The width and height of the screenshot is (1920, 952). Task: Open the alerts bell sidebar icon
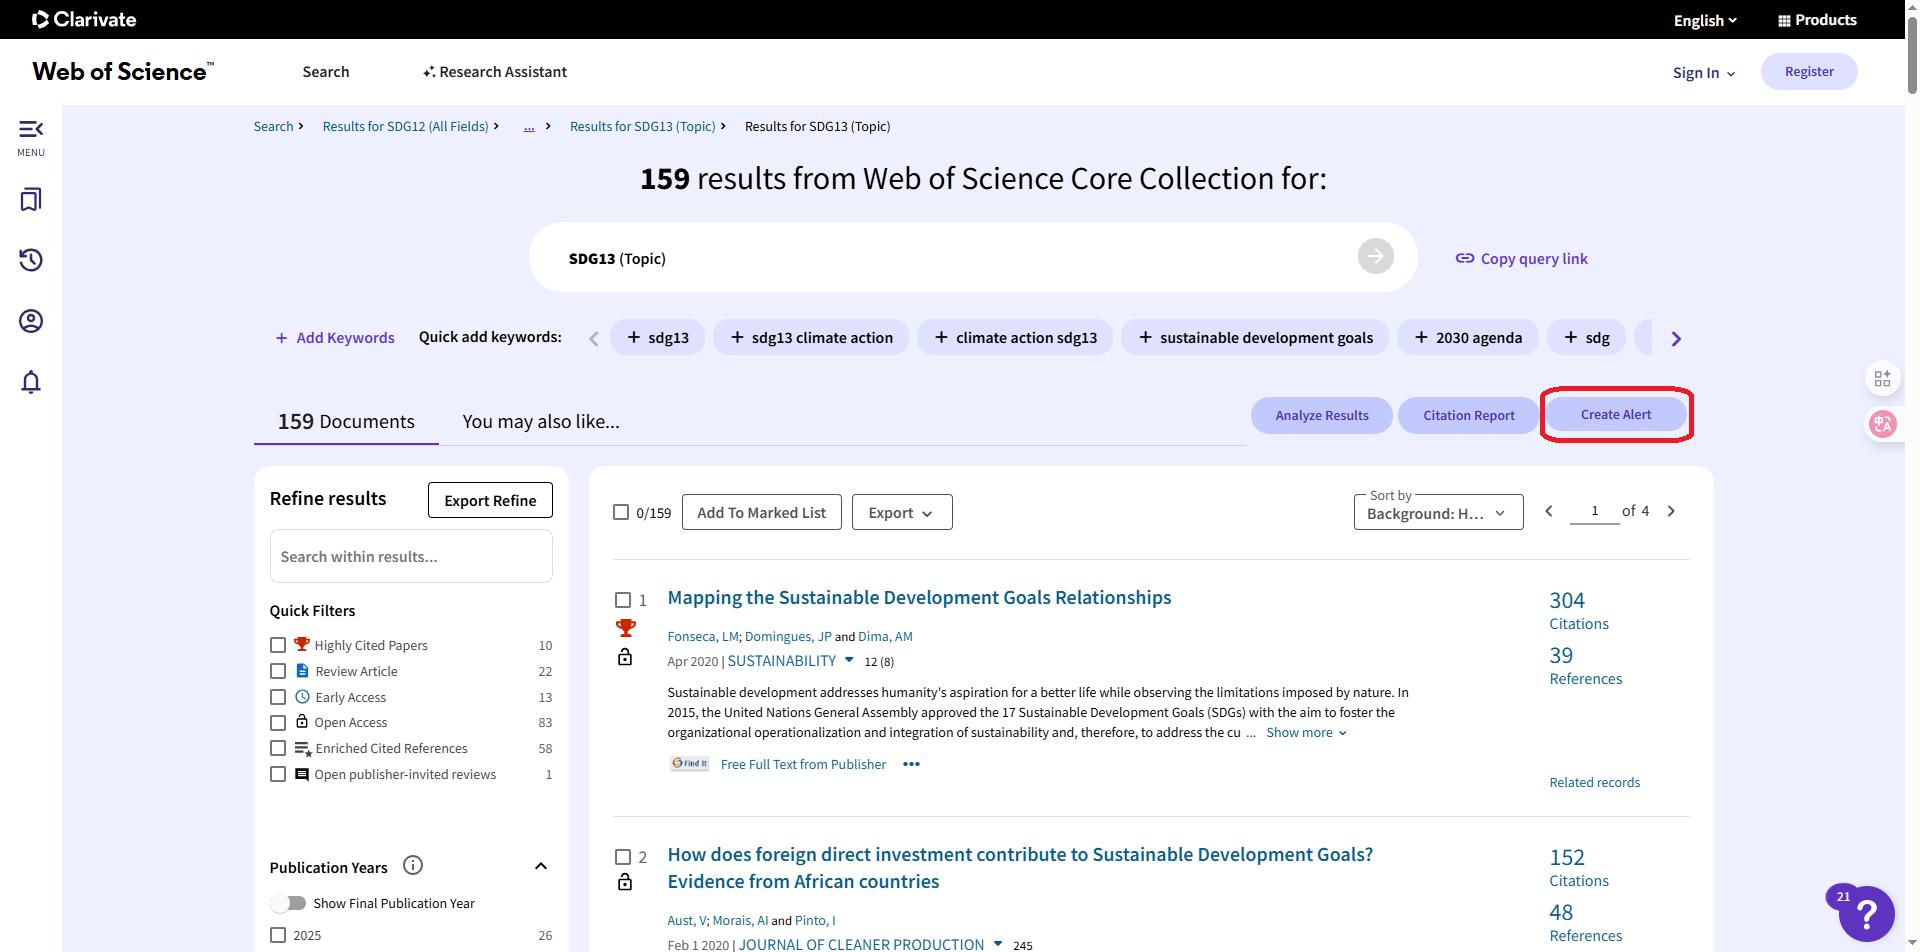coord(31,382)
